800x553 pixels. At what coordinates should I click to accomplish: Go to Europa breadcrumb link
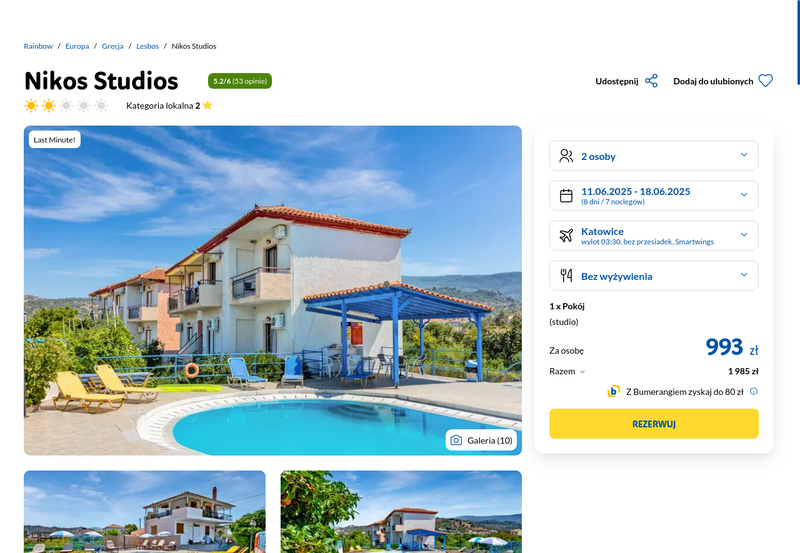click(77, 46)
